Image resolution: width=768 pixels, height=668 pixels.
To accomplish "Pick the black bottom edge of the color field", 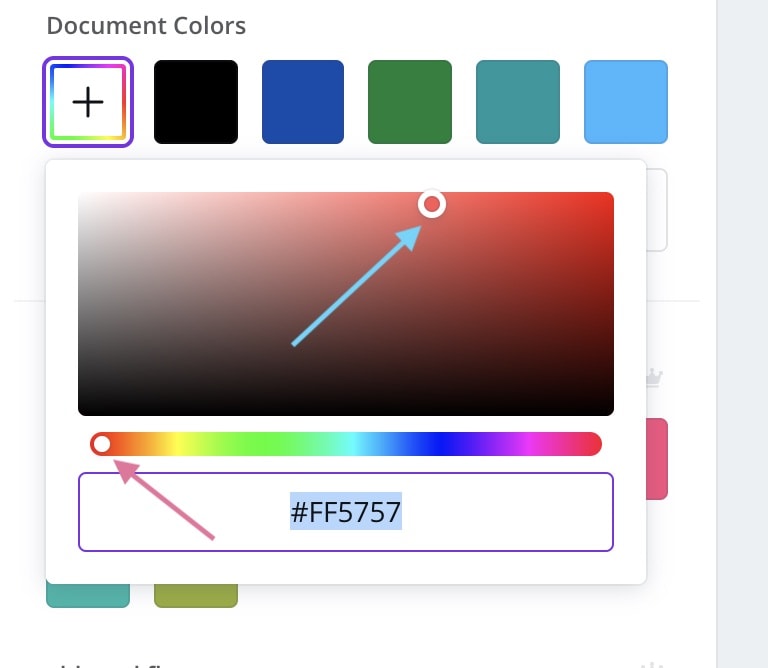I will (x=346, y=410).
